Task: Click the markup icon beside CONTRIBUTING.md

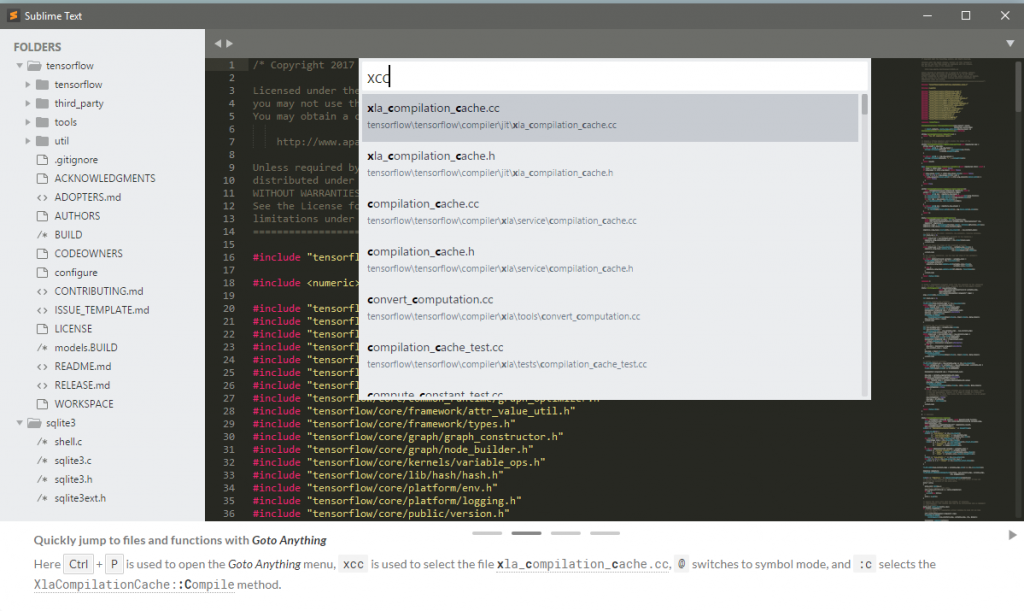Action: click(x=42, y=291)
